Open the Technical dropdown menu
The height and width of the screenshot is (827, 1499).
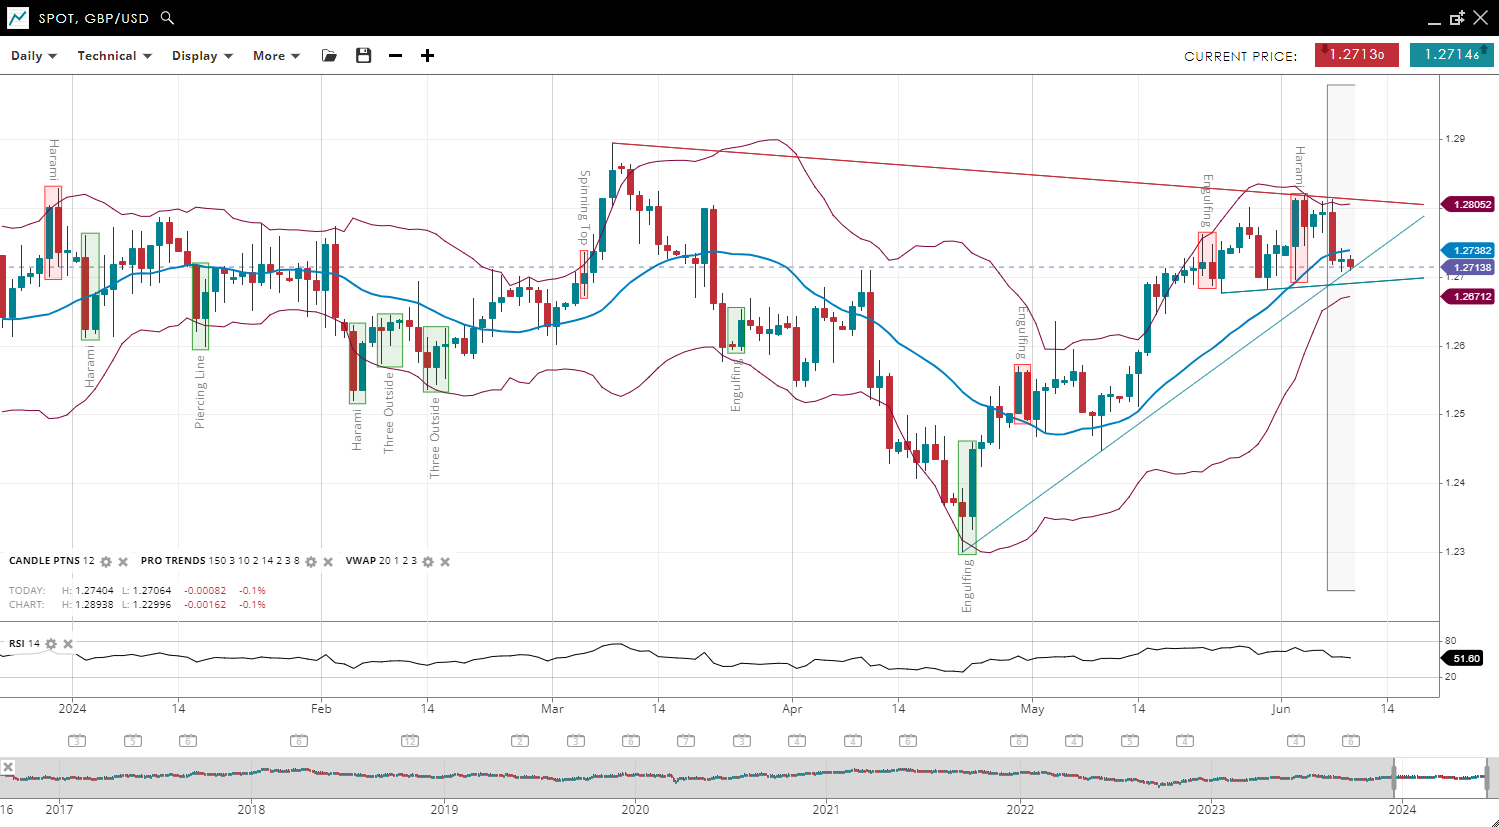coord(114,56)
